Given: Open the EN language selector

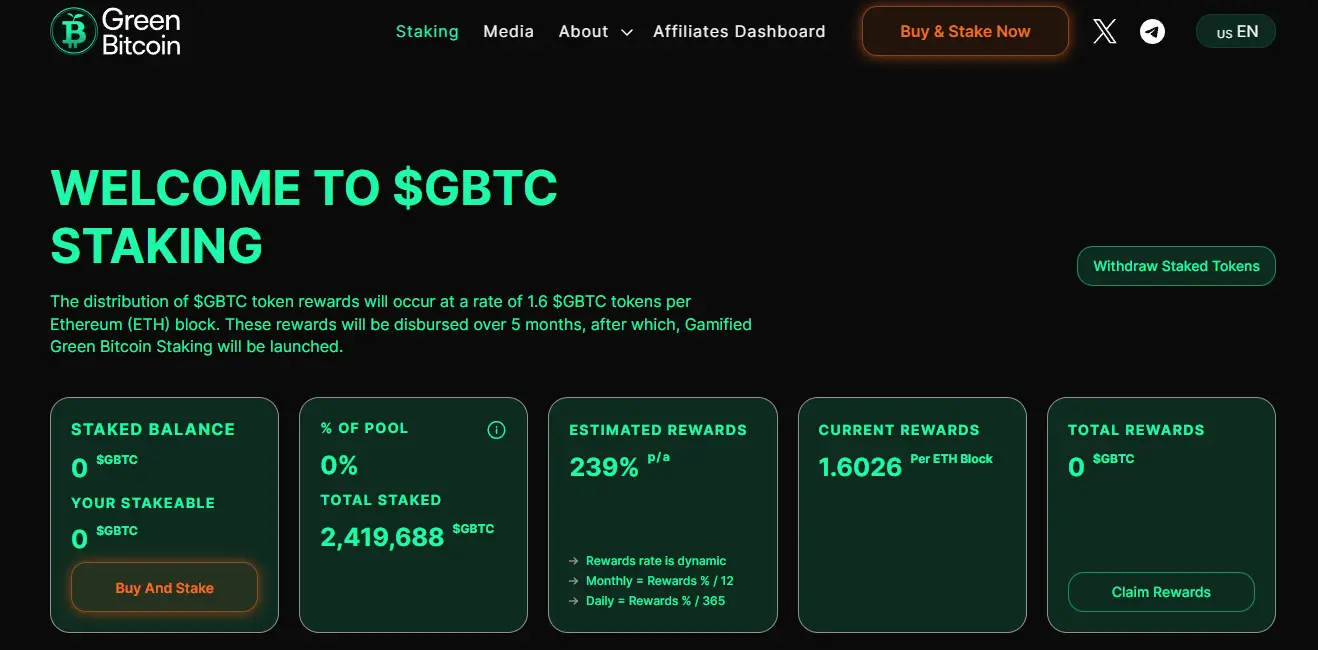Looking at the screenshot, I should tap(1236, 32).
